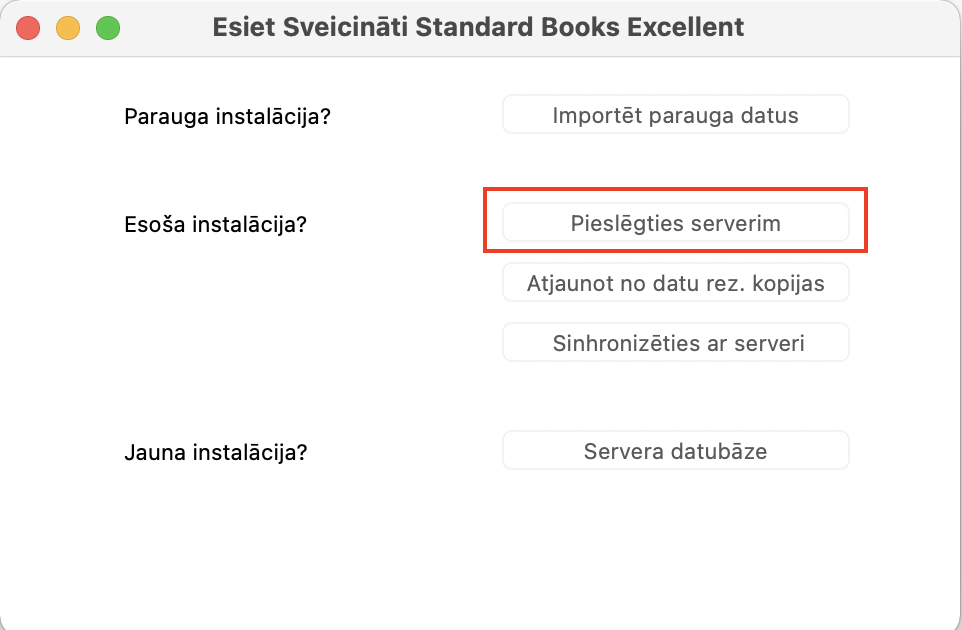Hit the green zoom window button
This screenshot has height=630, width=962.
pyautogui.click(x=108, y=28)
